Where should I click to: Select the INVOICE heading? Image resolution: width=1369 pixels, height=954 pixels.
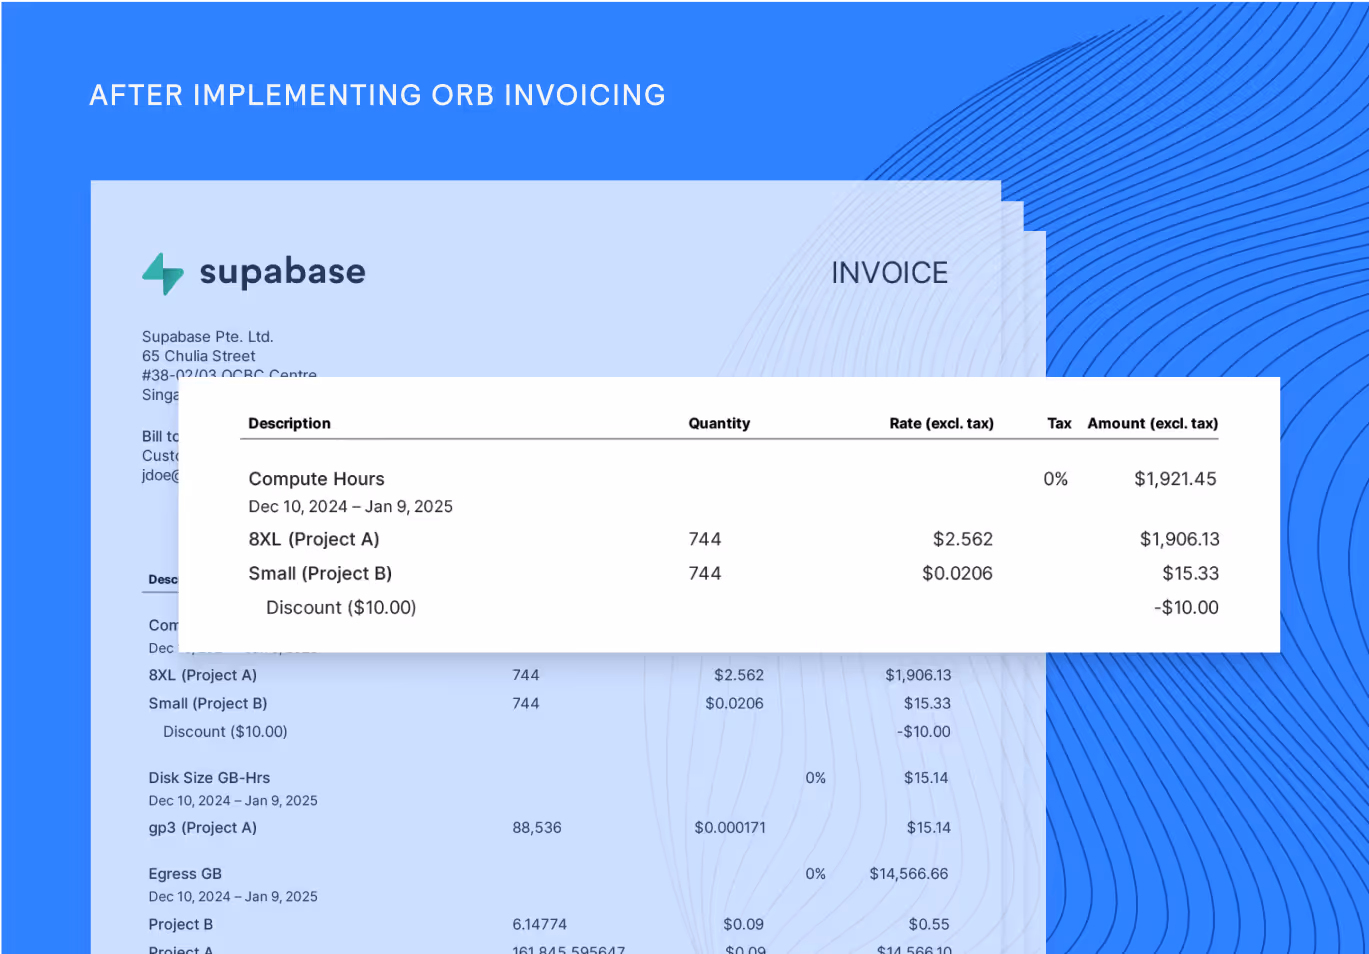(x=889, y=273)
